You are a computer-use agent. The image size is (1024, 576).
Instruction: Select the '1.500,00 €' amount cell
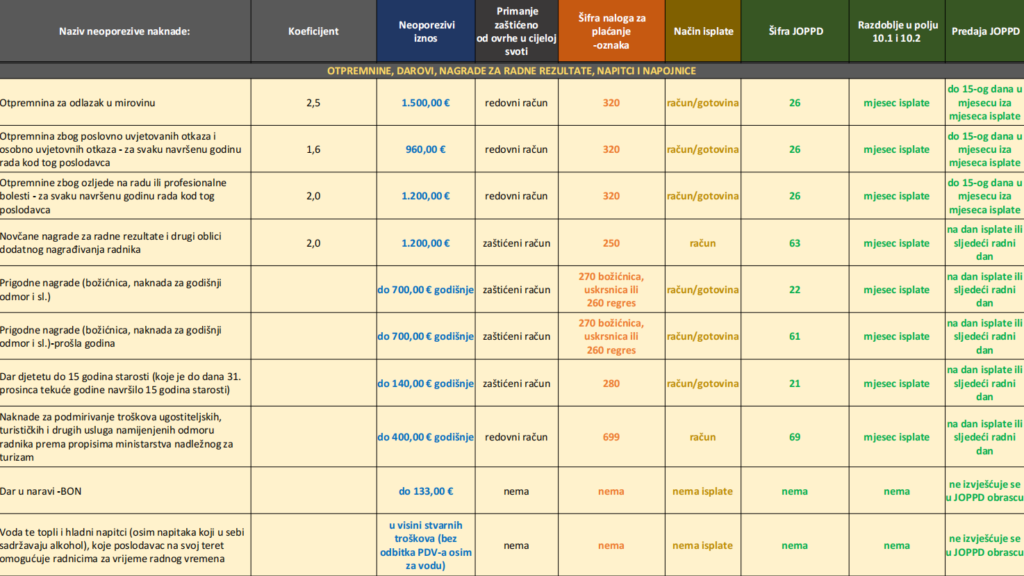click(425, 103)
